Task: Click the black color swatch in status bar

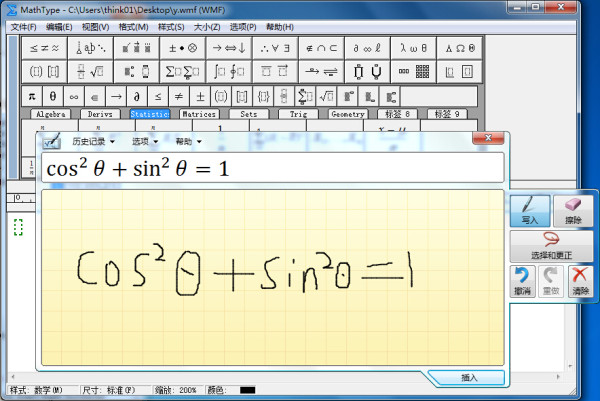Action: [x=247, y=390]
